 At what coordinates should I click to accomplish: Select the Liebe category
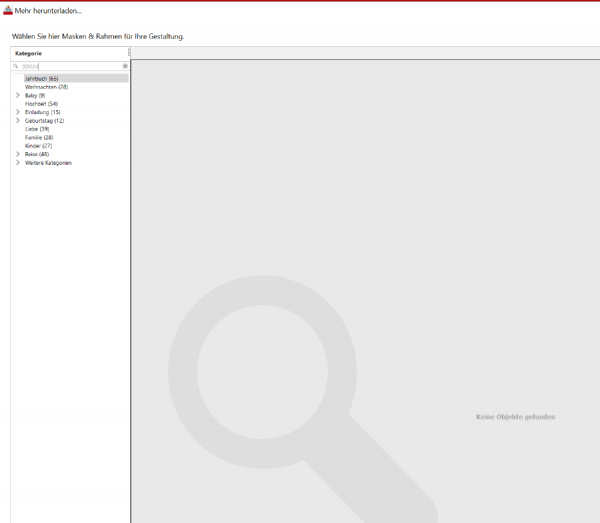pyautogui.click(x=37, y=129)
